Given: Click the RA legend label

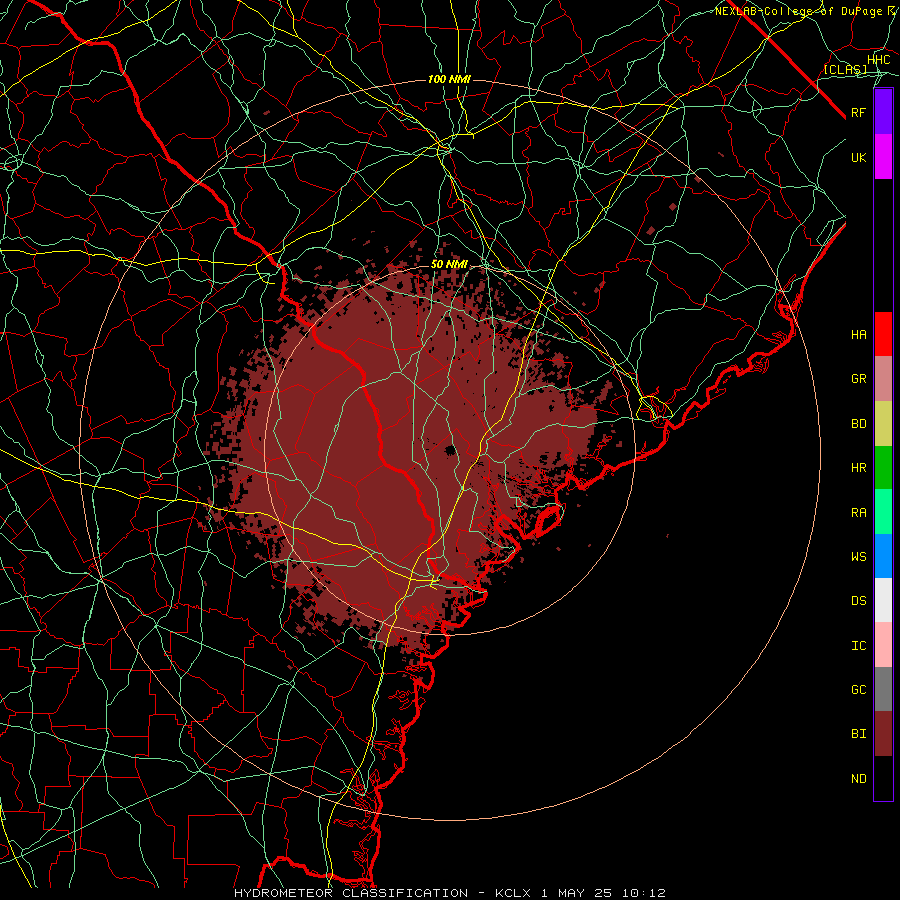Looking at the screenshot, I should coord(859,512).
